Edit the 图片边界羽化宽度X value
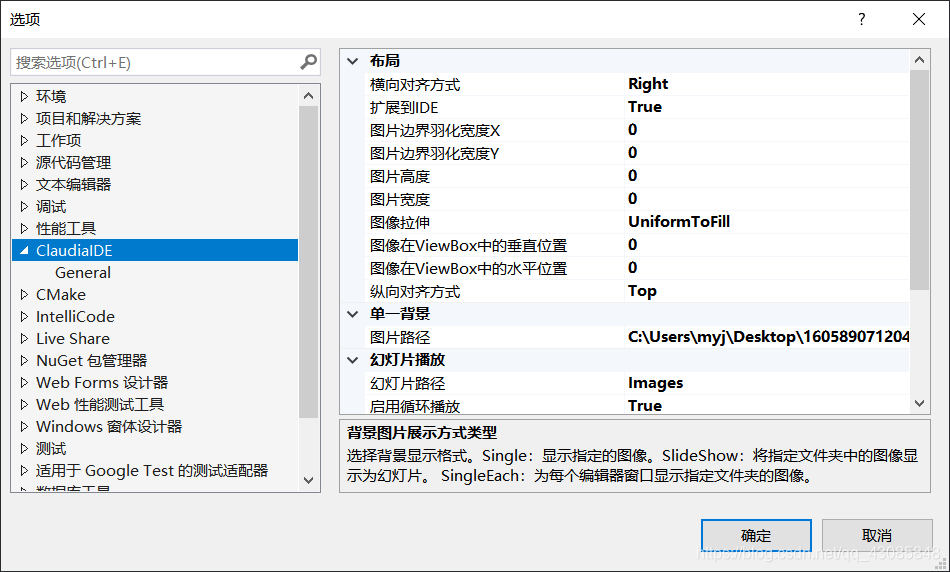Image resolution: width=950 pixels, height=572 pixels. tap(766, 130)
